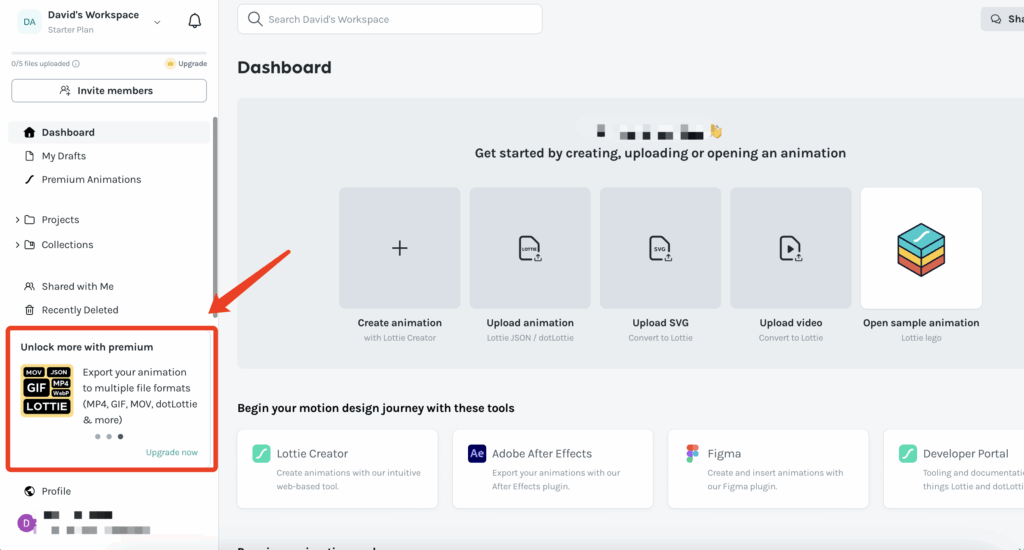The width and height of the screenshot is (1024, 550).
Task: Click the Figma logo icon
Action: point(693,454)
